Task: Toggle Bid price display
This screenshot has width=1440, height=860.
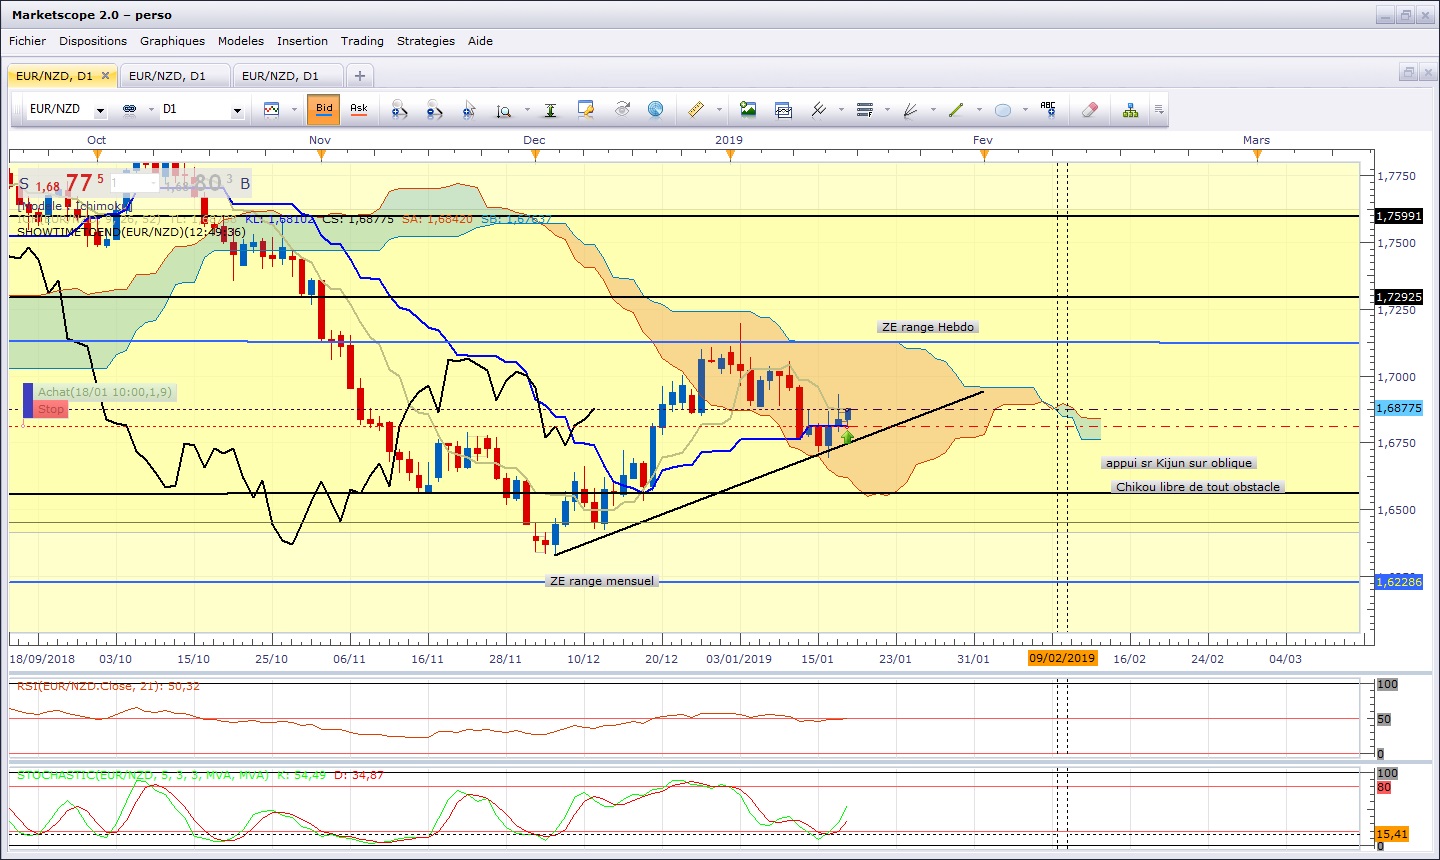Action: 324,109
